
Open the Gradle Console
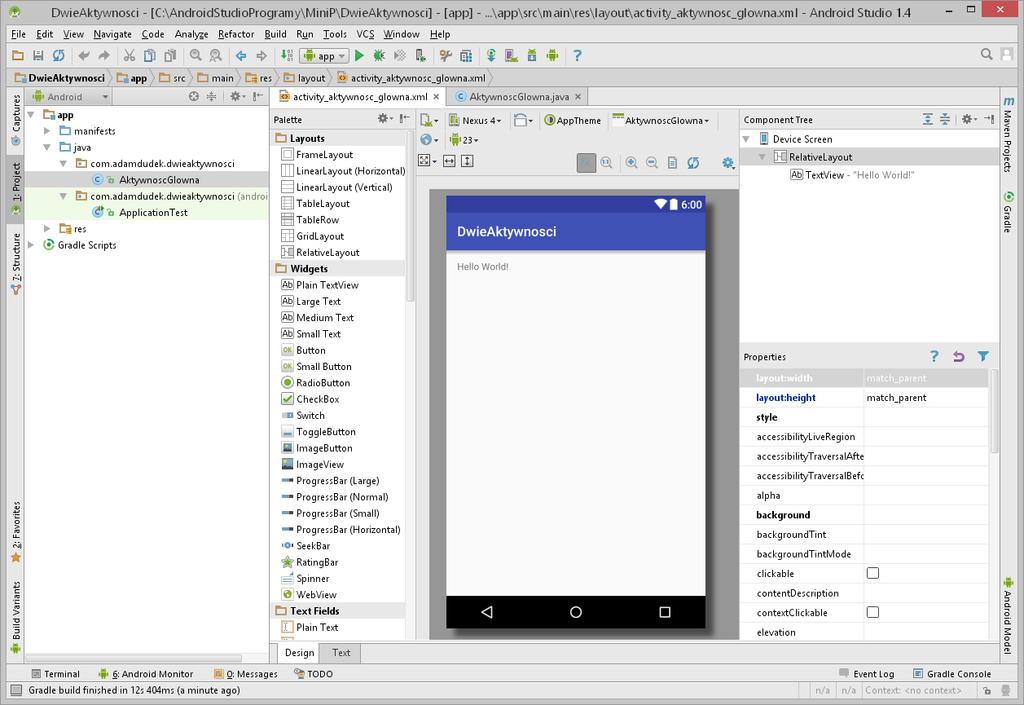tap(952, 674)
